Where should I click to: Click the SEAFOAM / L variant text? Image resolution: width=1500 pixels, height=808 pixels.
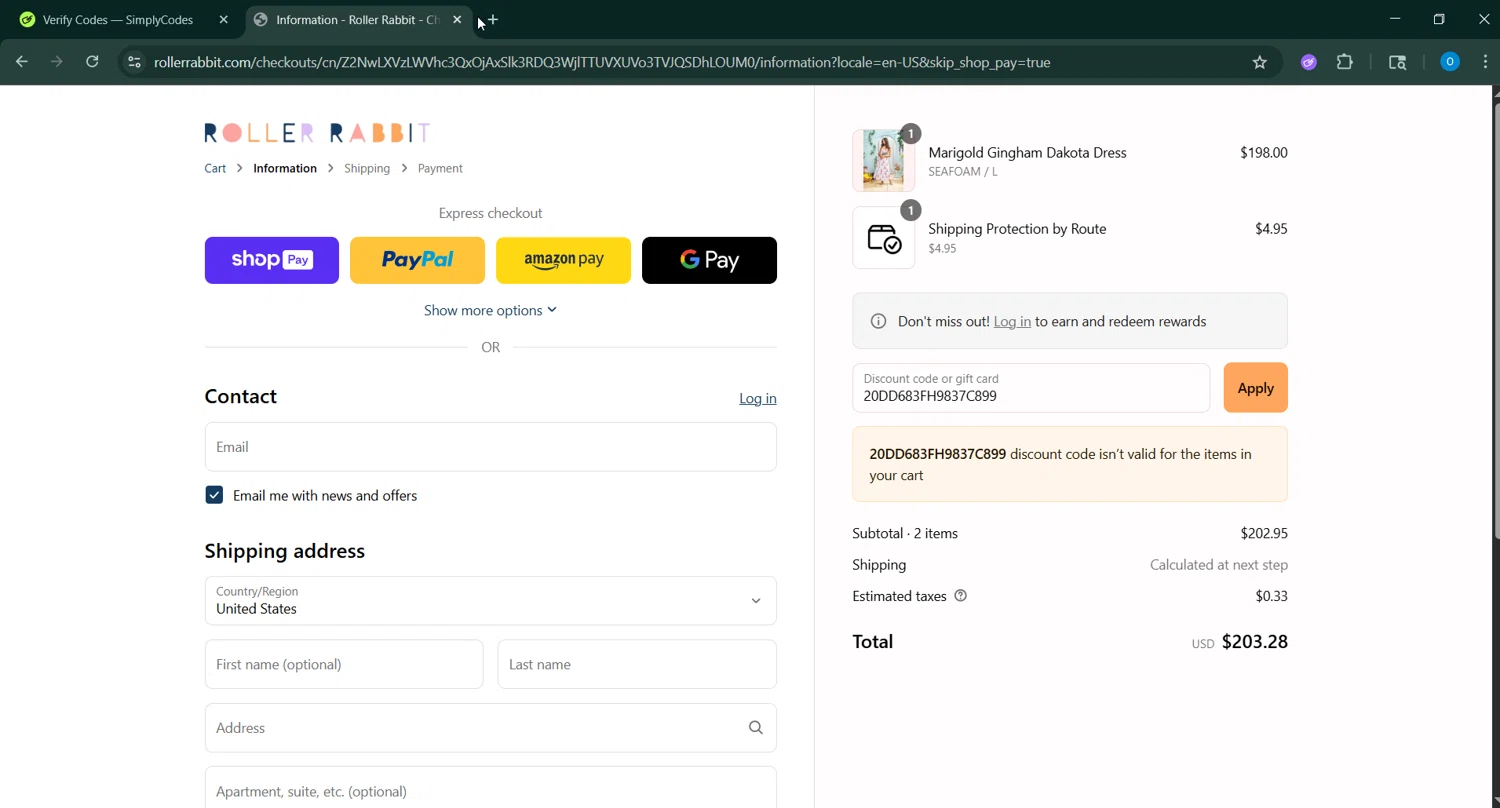[x=963, y=171]
